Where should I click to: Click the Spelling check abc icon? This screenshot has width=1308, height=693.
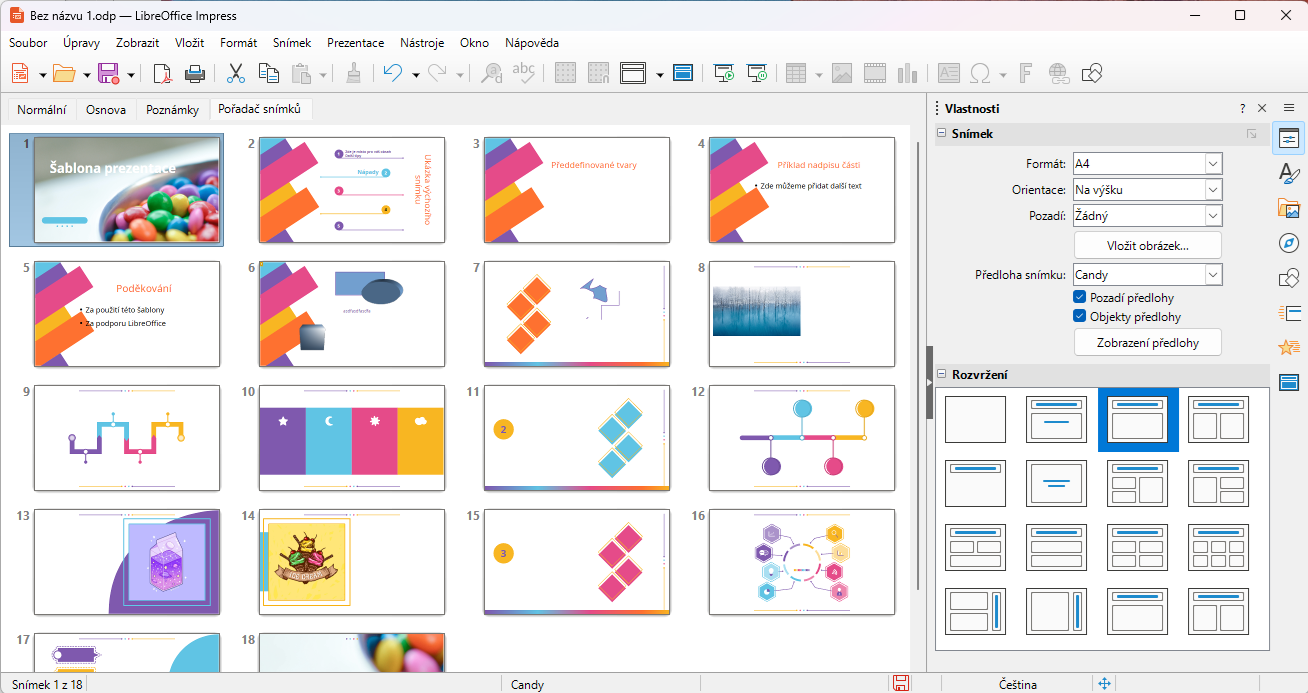[523, 73]
